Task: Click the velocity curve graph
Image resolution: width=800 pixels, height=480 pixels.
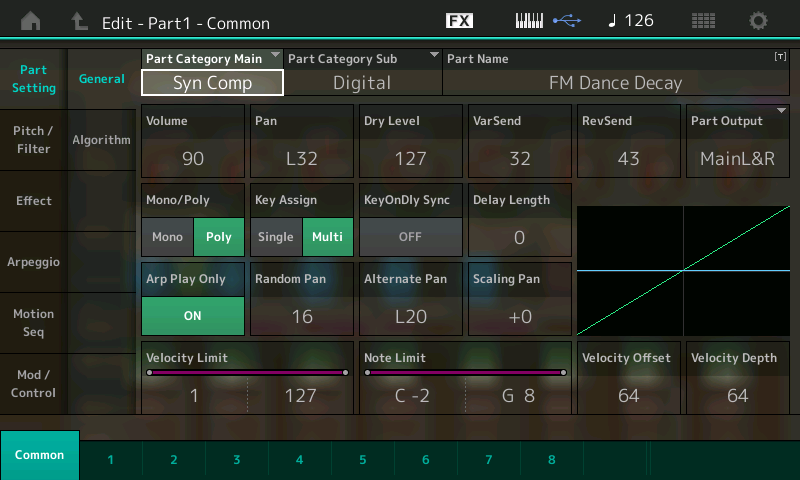Action: 683,271
